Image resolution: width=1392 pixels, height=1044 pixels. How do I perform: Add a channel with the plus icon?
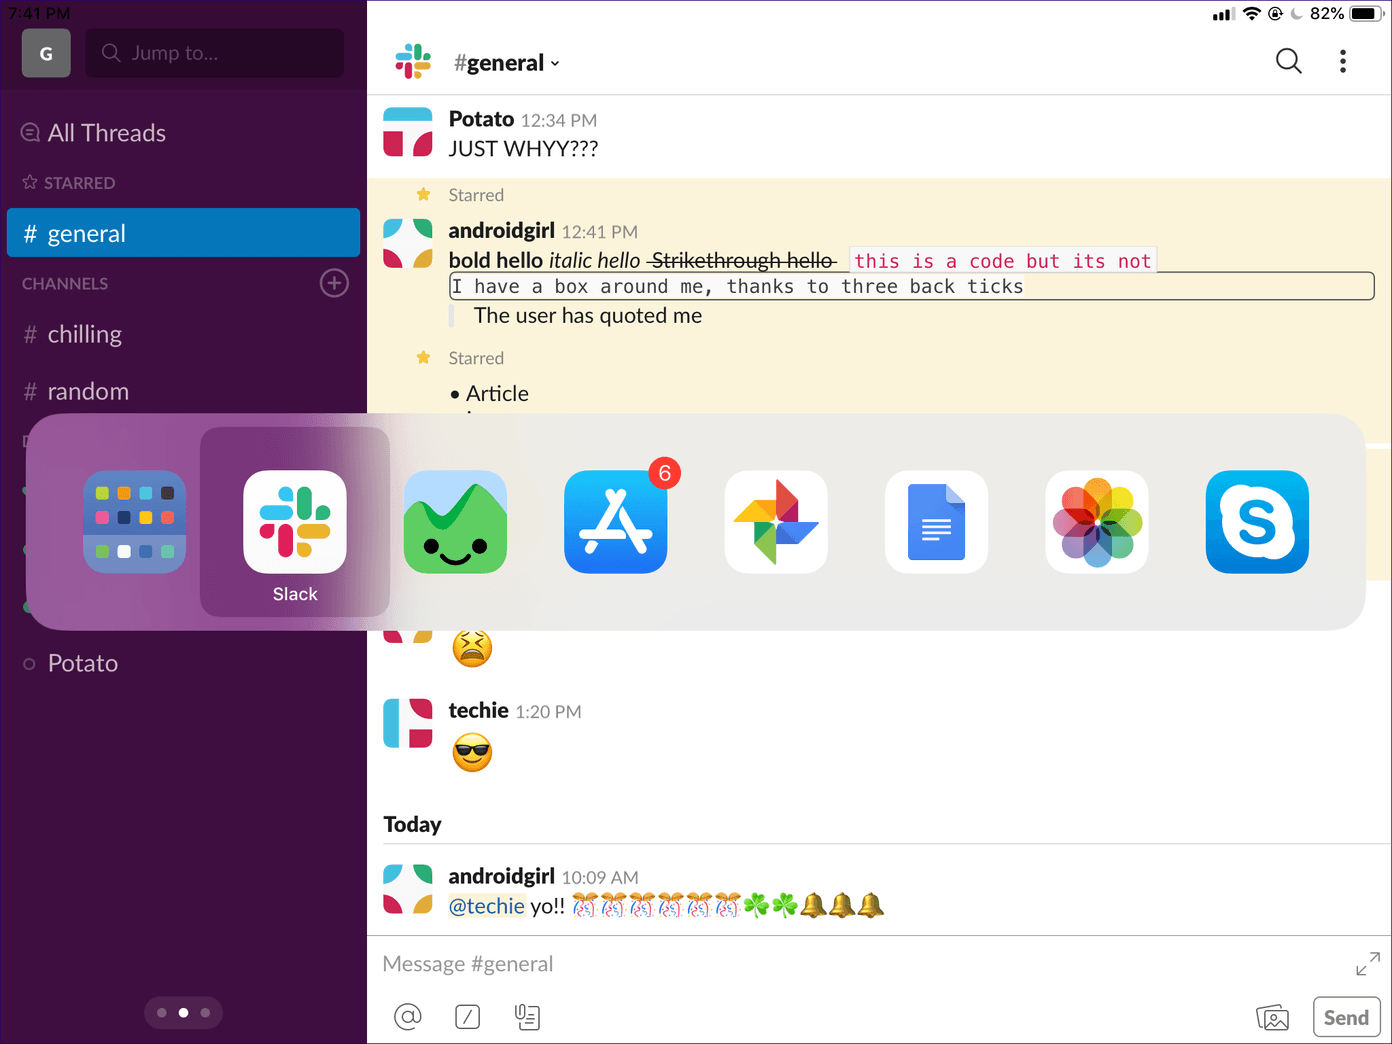(334, 283)
